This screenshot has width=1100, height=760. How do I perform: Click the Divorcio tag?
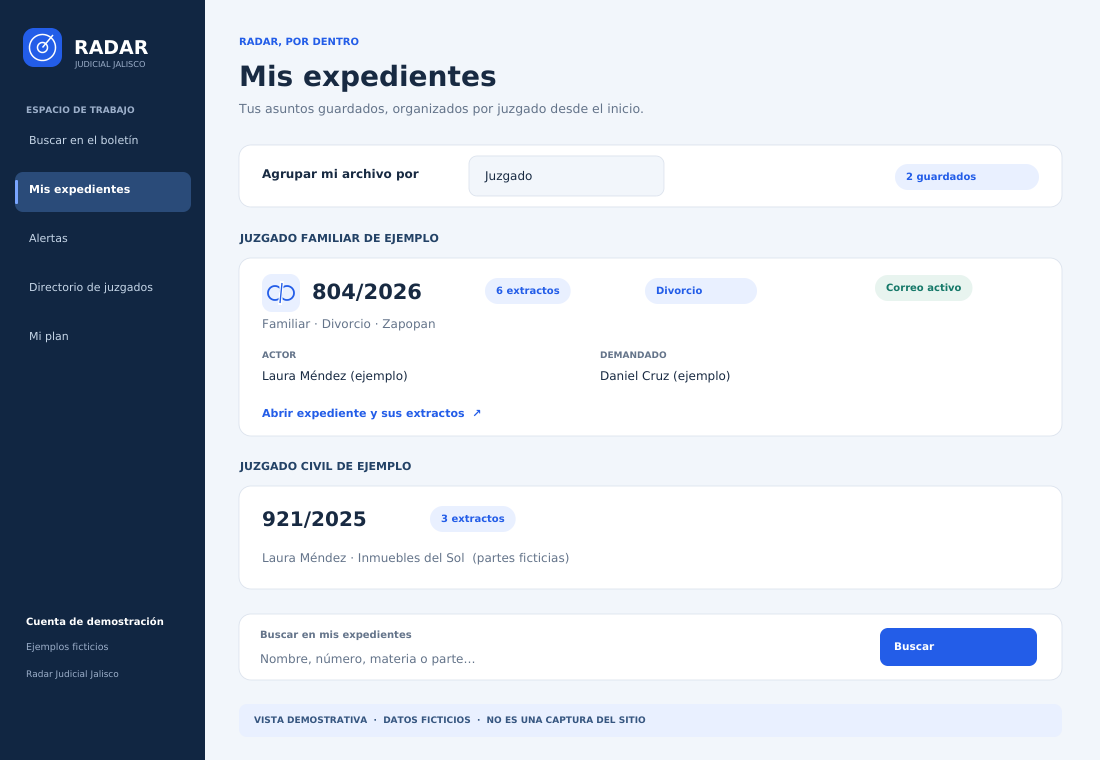tap(701, 291)
